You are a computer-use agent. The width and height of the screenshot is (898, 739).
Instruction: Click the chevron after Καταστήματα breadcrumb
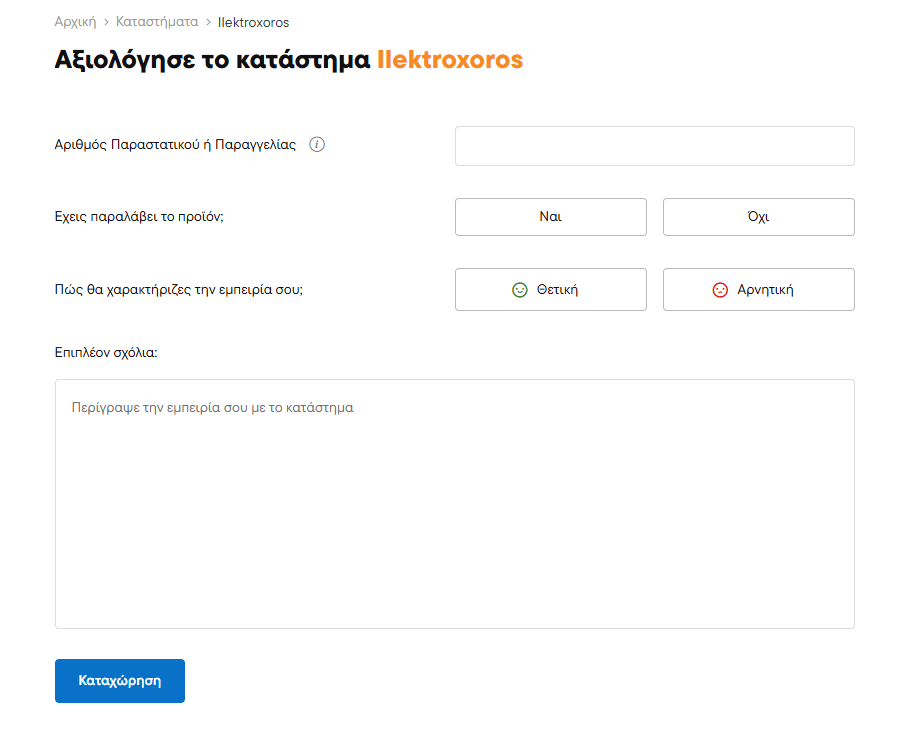208,22
